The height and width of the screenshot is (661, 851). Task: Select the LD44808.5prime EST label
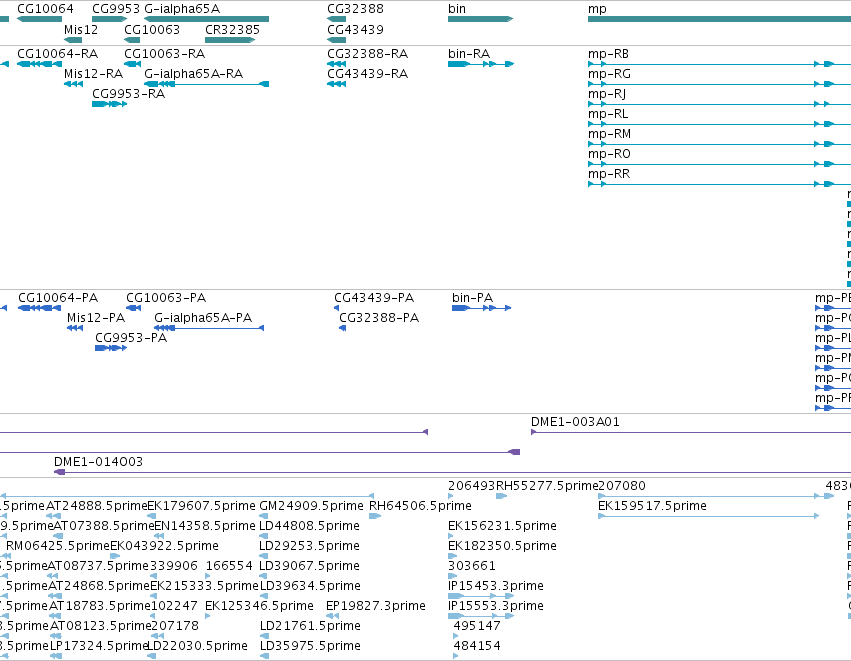tap(309, 526)
